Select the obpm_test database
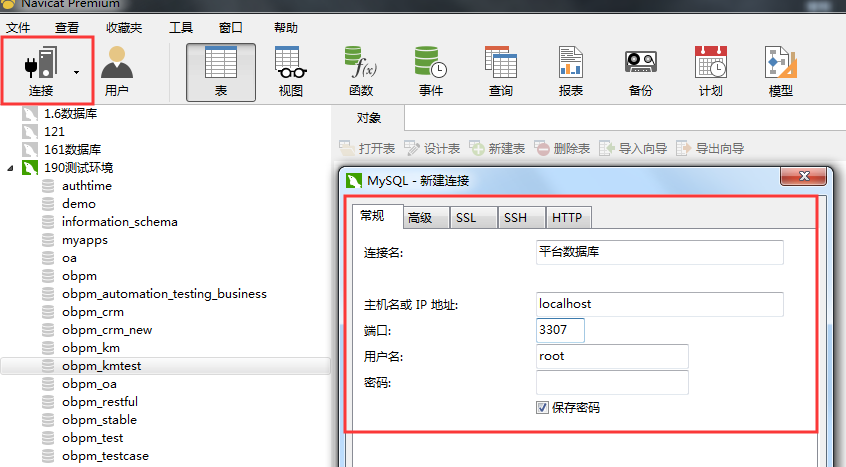Screen dimensions: 846x467 coord(92,438)
